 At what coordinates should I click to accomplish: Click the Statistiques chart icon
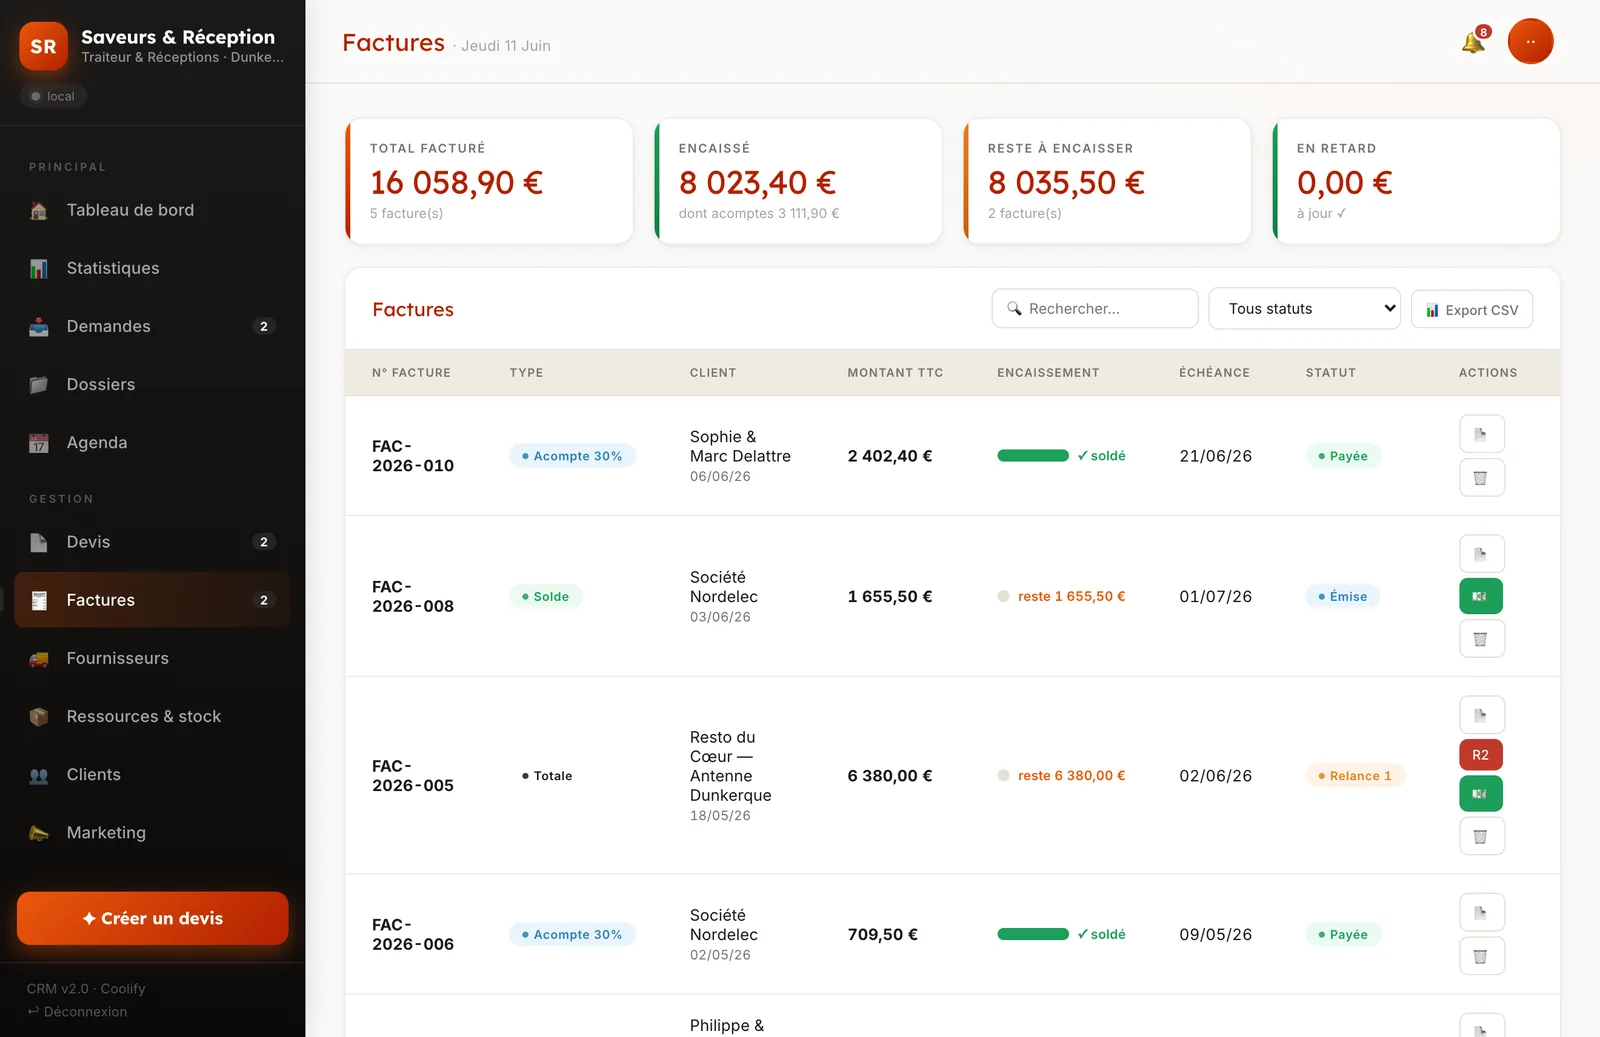39,268
